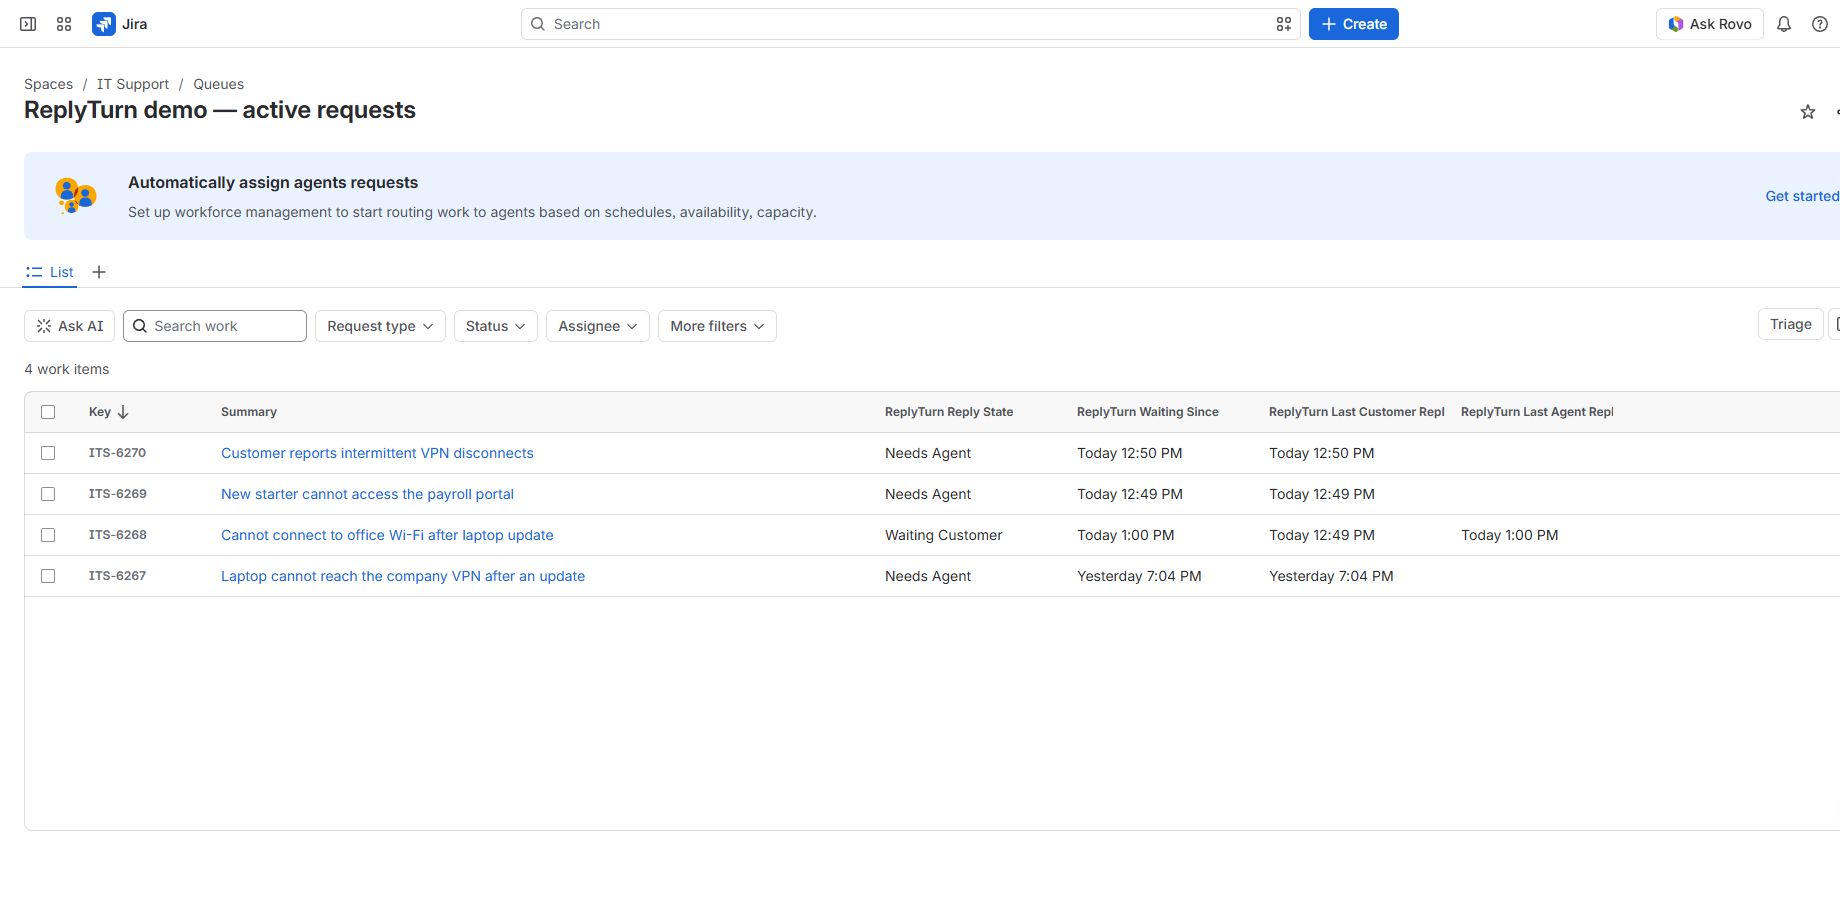The width and height of the screenshot is (1840, 900).
Task: Click the workforce management banner icon
Action: [x=75, y=195]
